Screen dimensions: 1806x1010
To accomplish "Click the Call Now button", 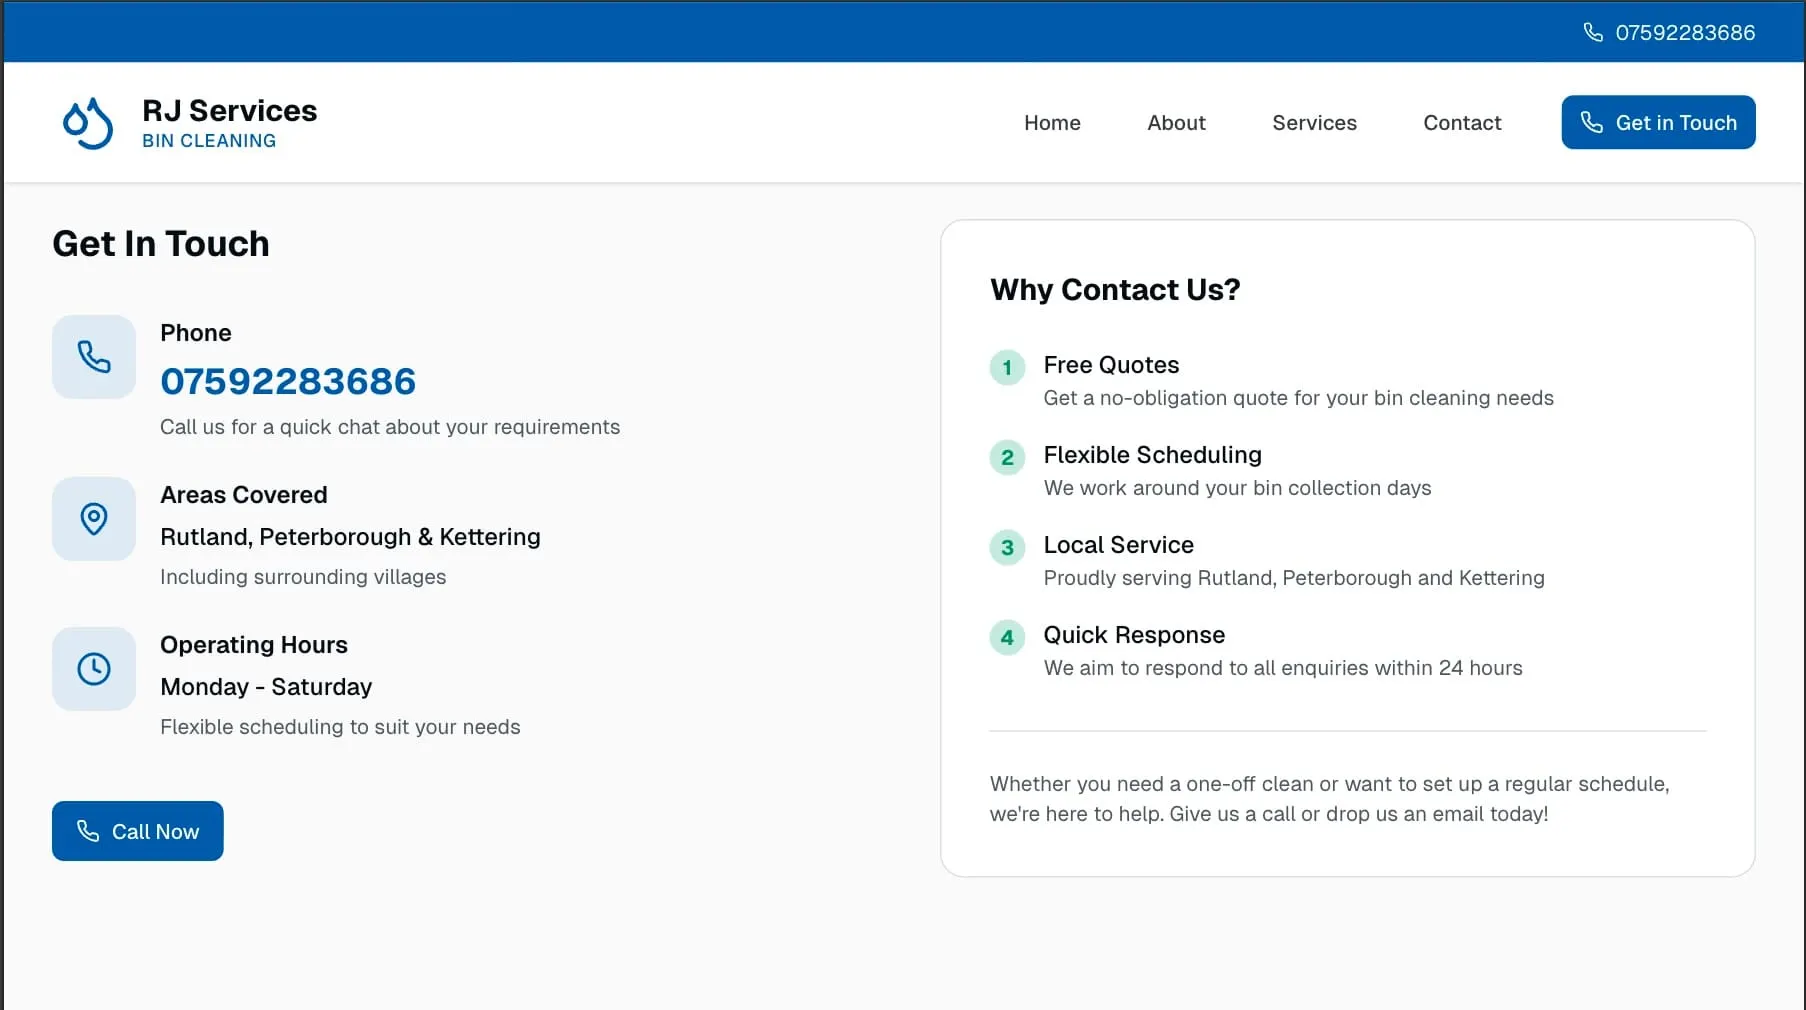I will pyautogui.click(x=138, y=831).
